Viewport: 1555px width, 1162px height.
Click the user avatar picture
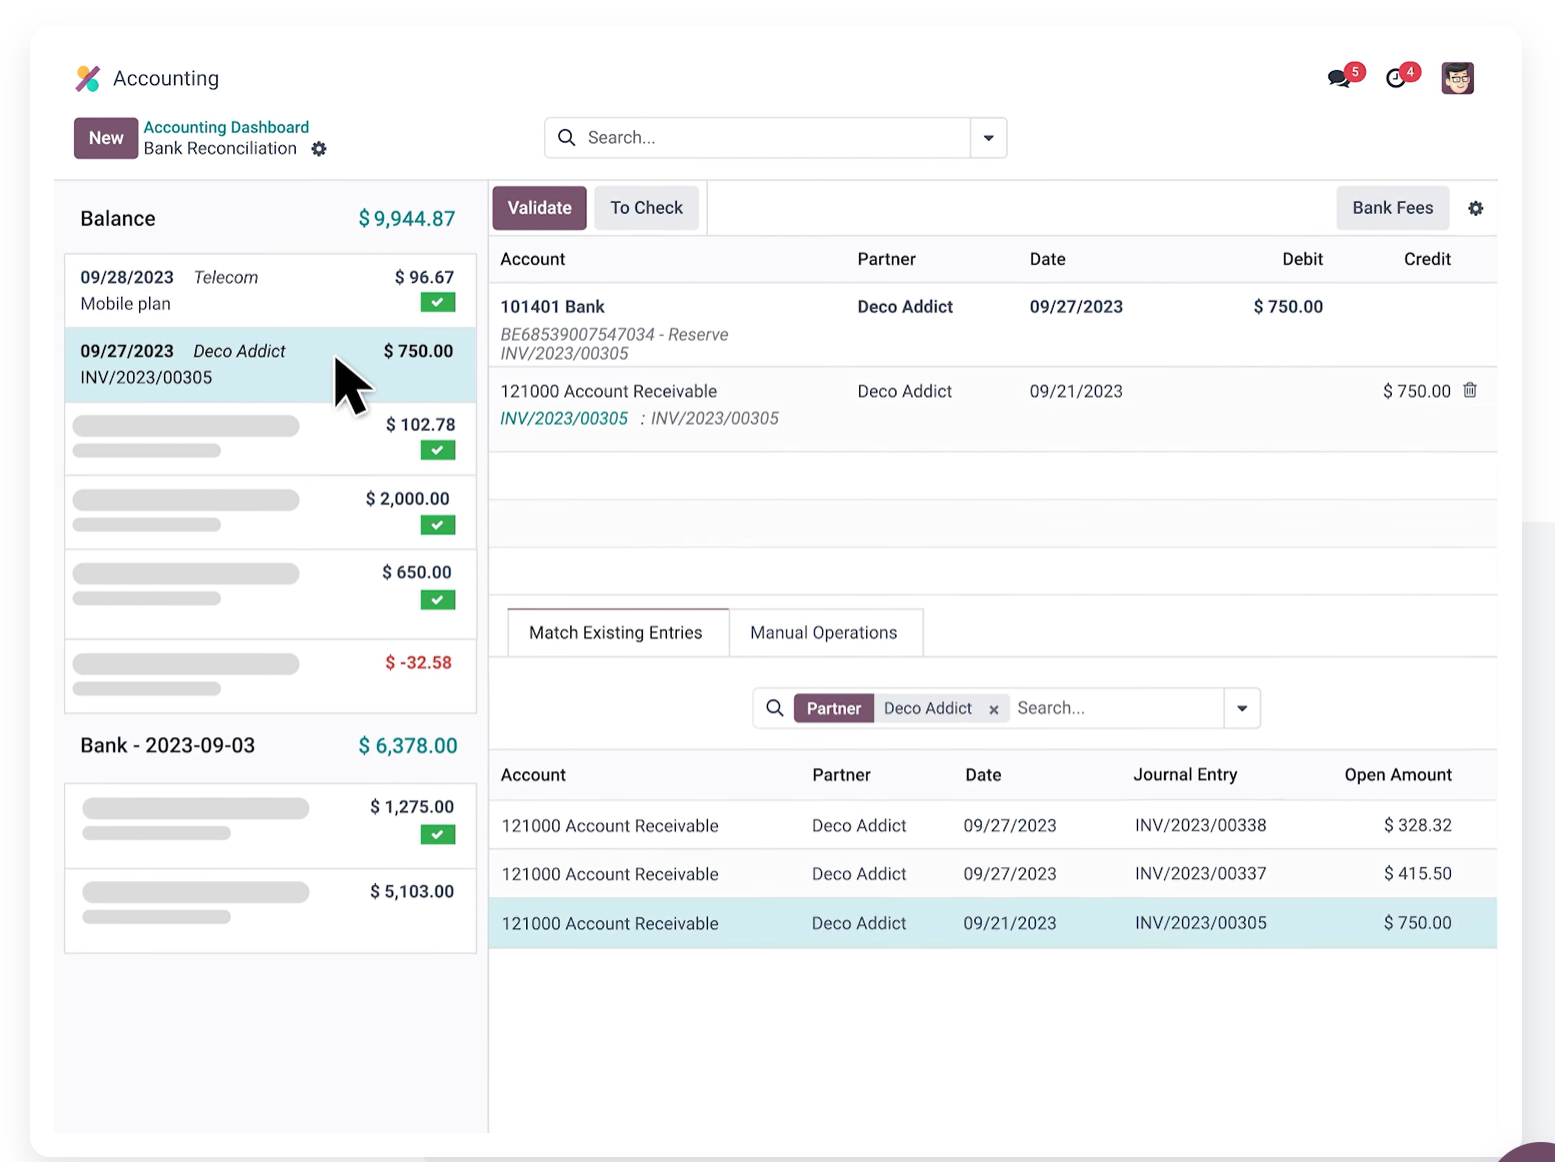coord(1457,78)
